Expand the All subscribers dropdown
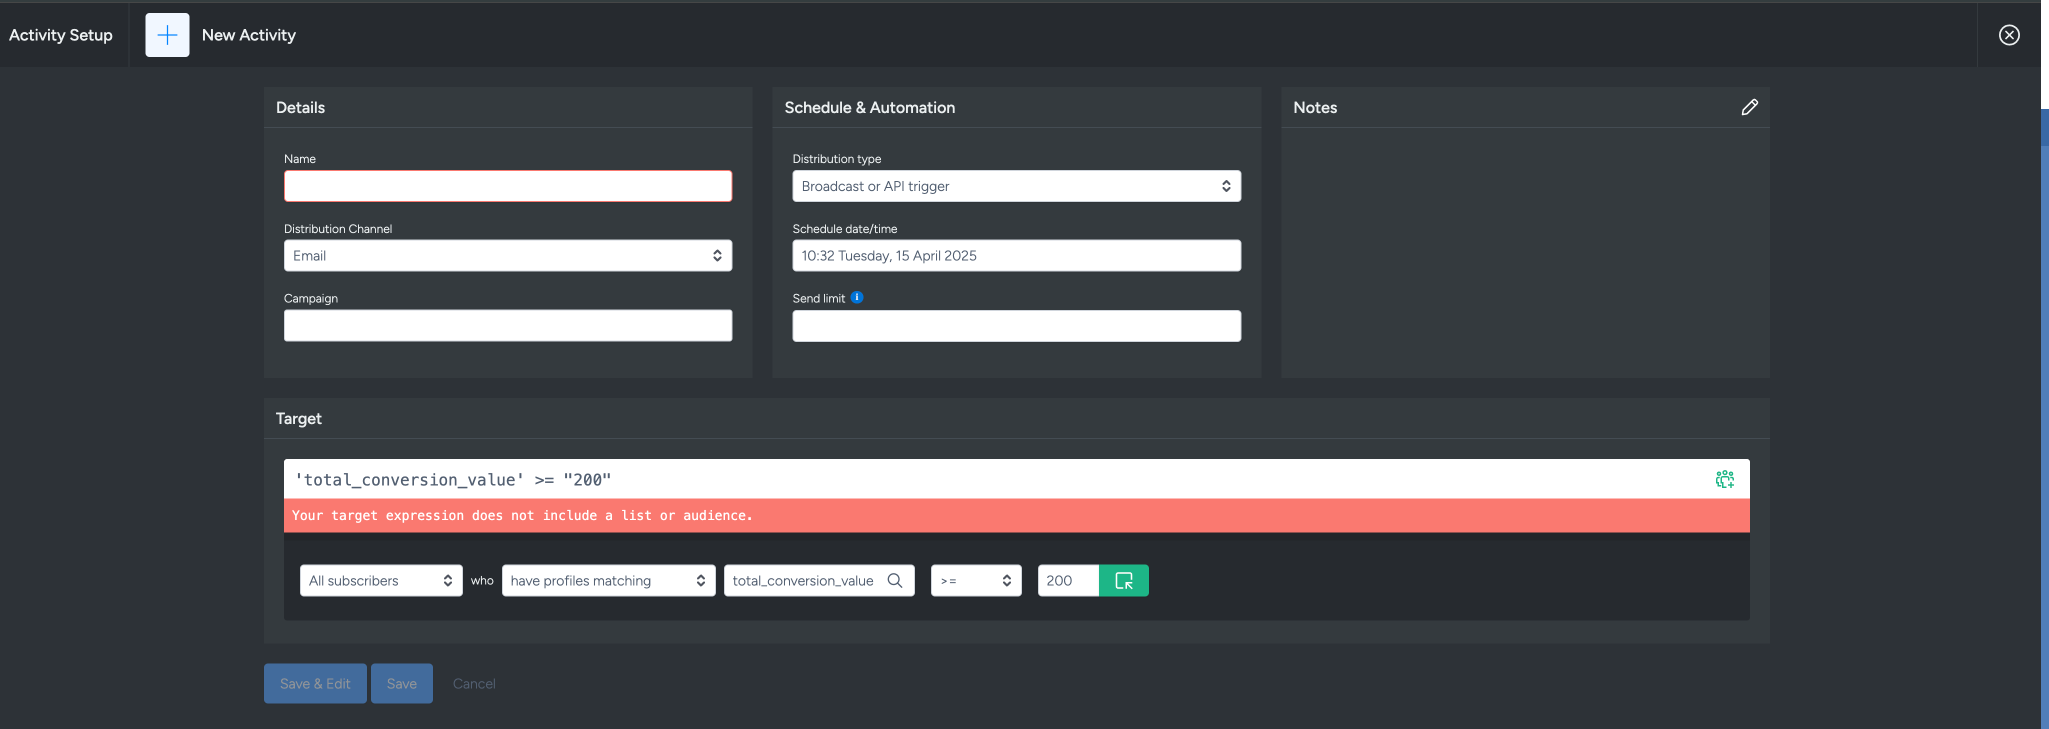 click(380, 580)
